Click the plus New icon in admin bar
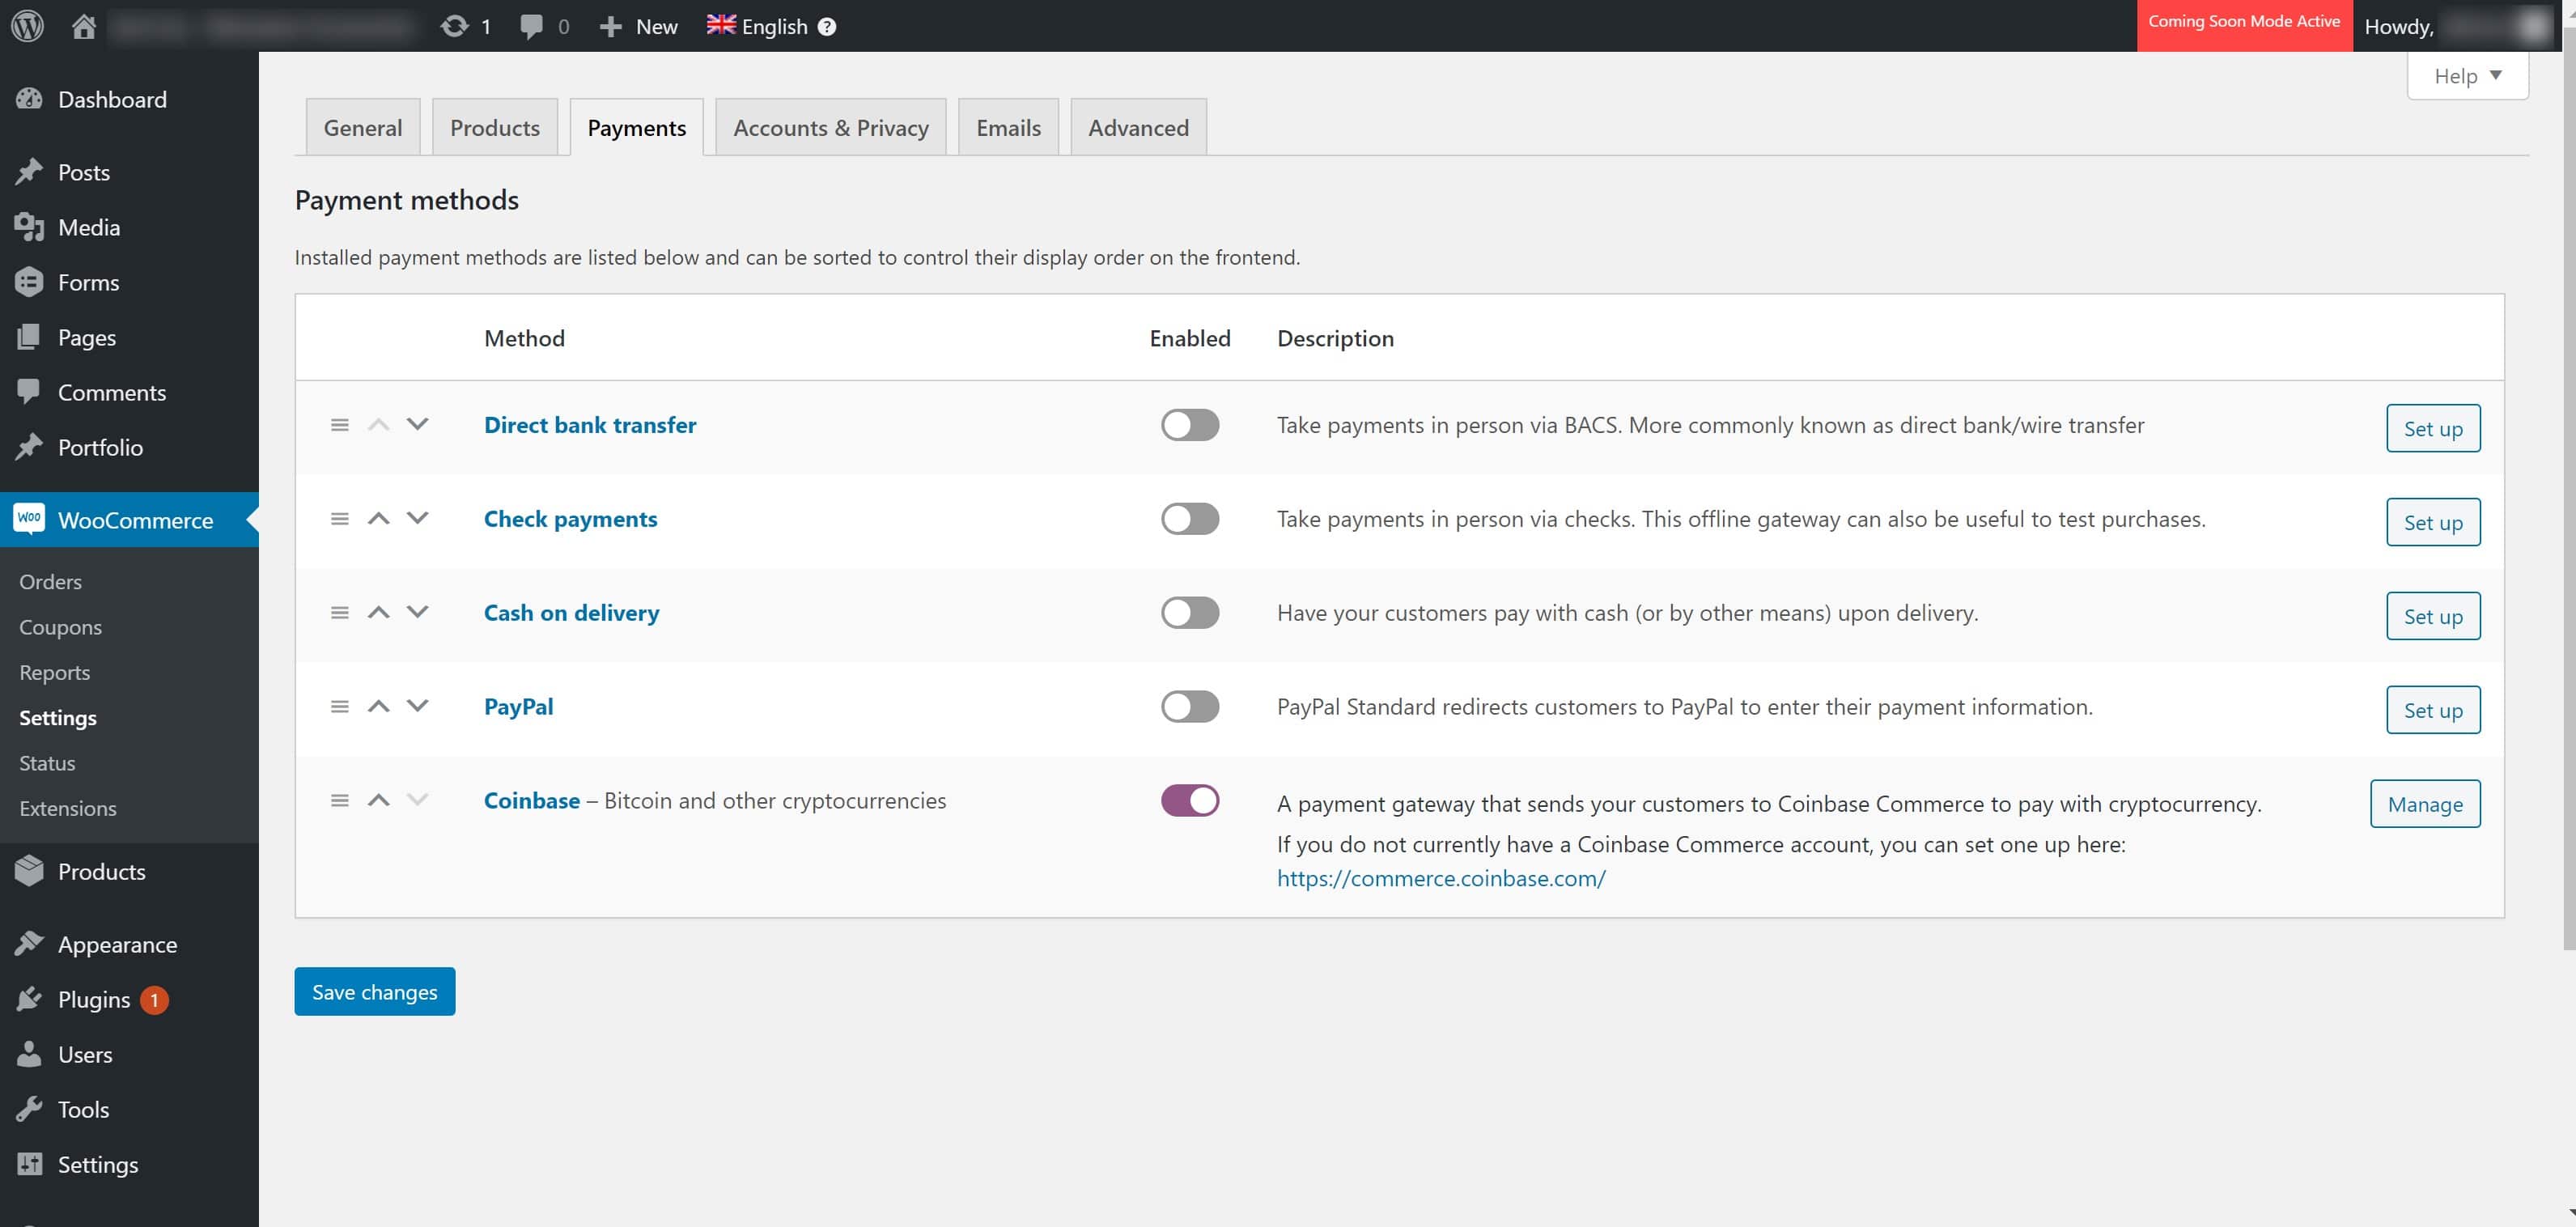2576x1227 pixels. [x=610, y=27]
